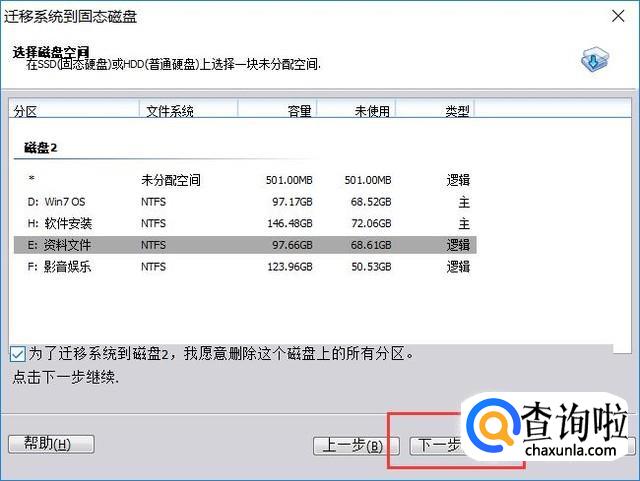
Task: Click the 68.61GB unused cell
Action: [371, 245]
